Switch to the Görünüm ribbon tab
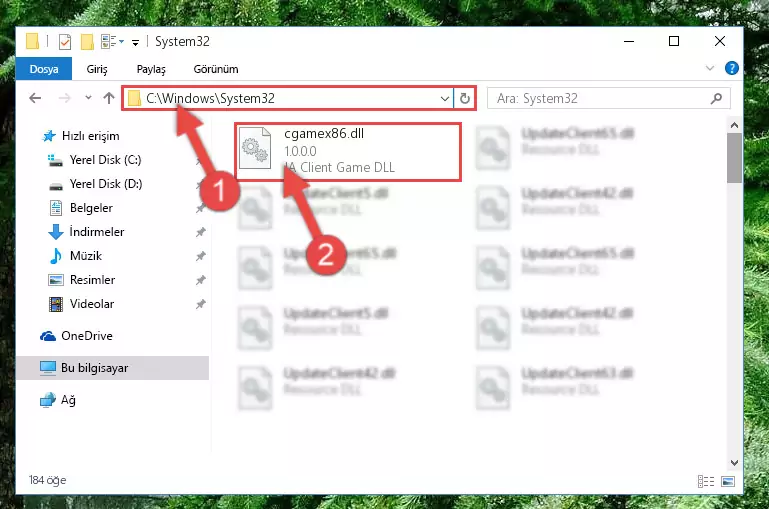The image size is (769, 509). tap(216, 69)
